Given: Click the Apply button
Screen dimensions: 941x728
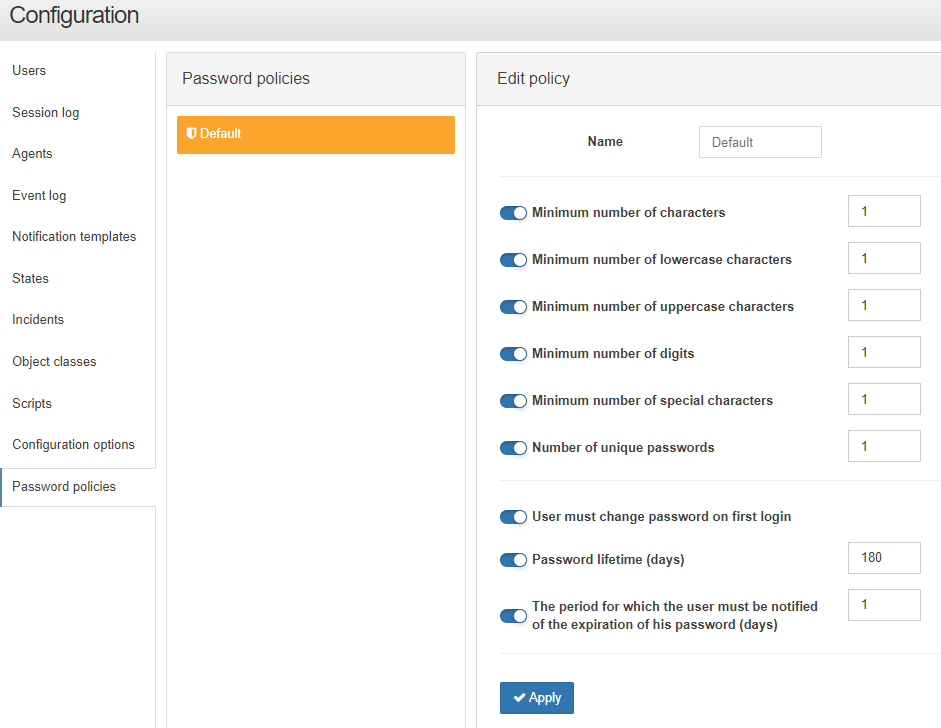Looking at the screenshot, I should [x=537, y=697].
